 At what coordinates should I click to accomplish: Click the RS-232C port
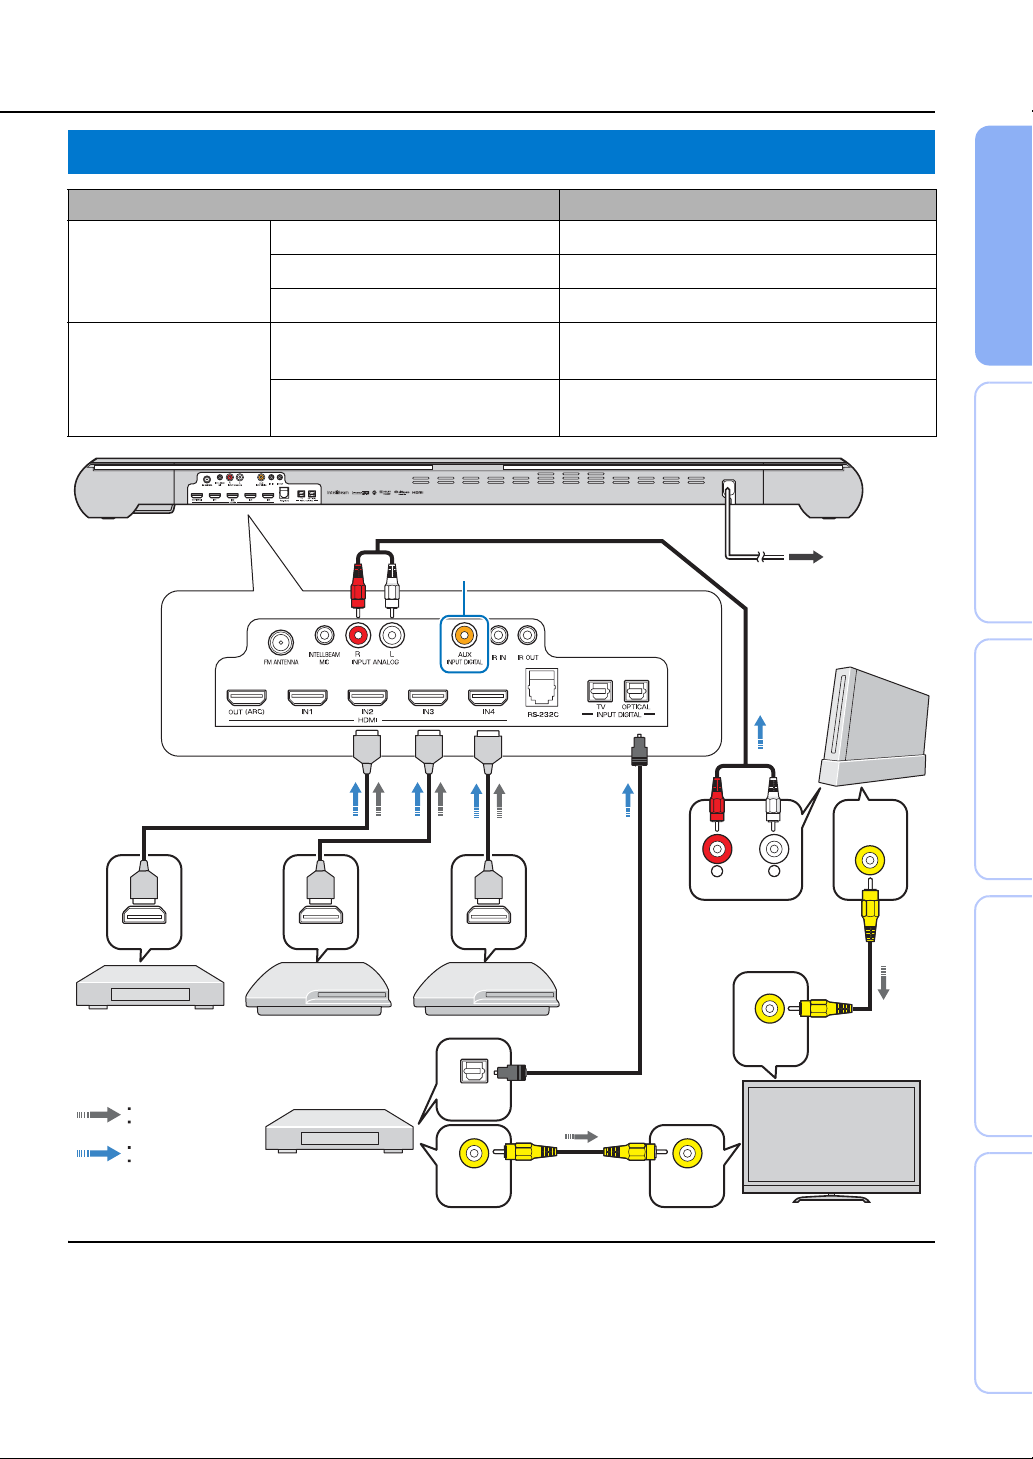542,689
